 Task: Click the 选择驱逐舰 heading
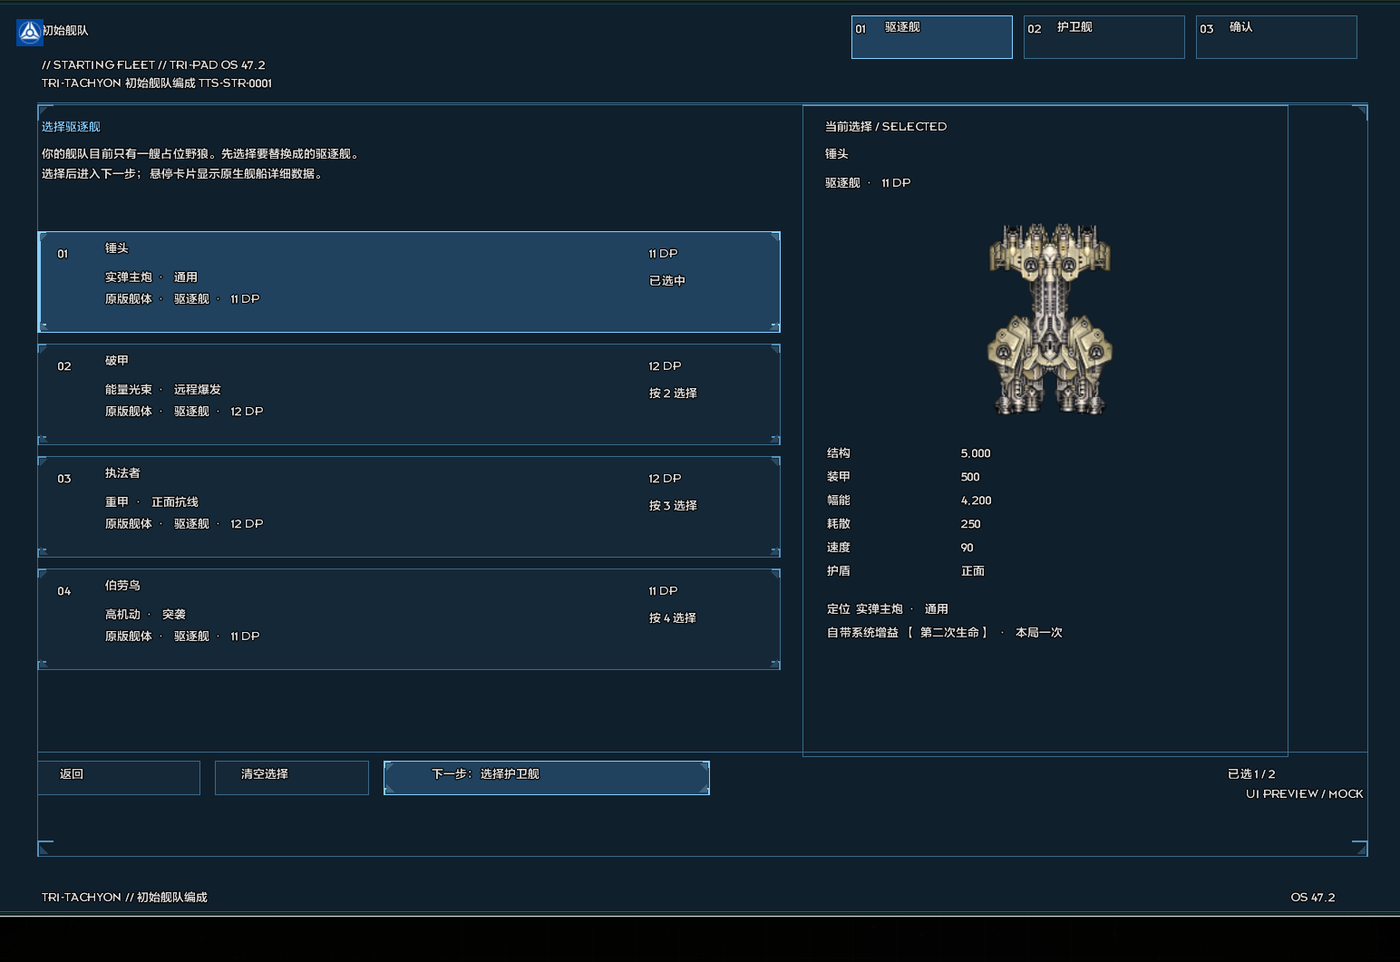point(71,127)
